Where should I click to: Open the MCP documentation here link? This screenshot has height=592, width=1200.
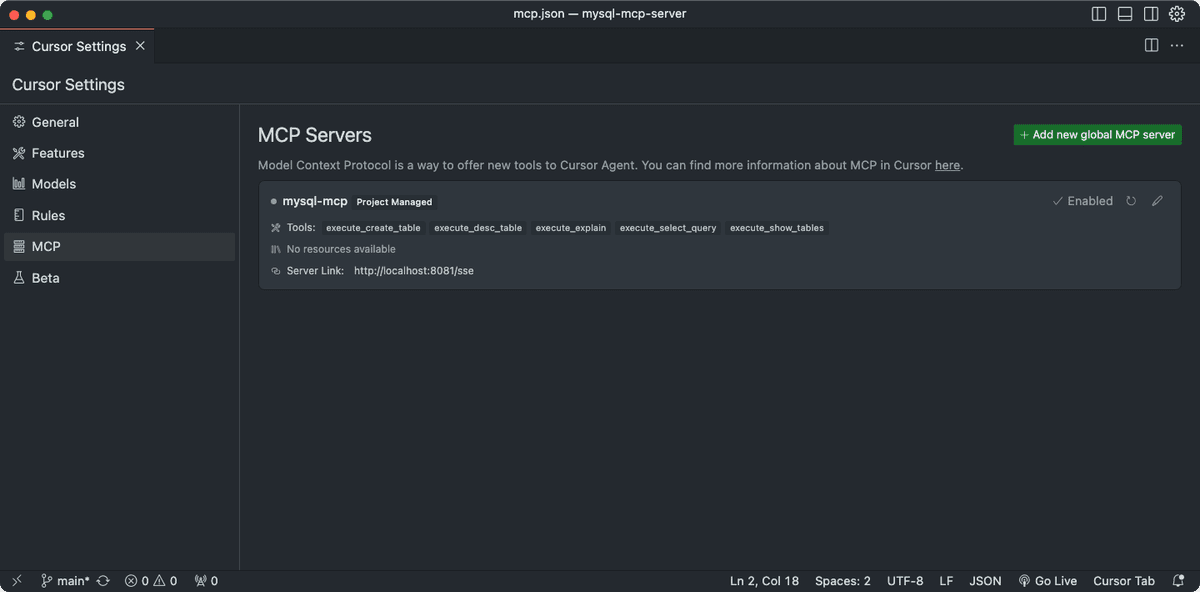pos(947,165)
